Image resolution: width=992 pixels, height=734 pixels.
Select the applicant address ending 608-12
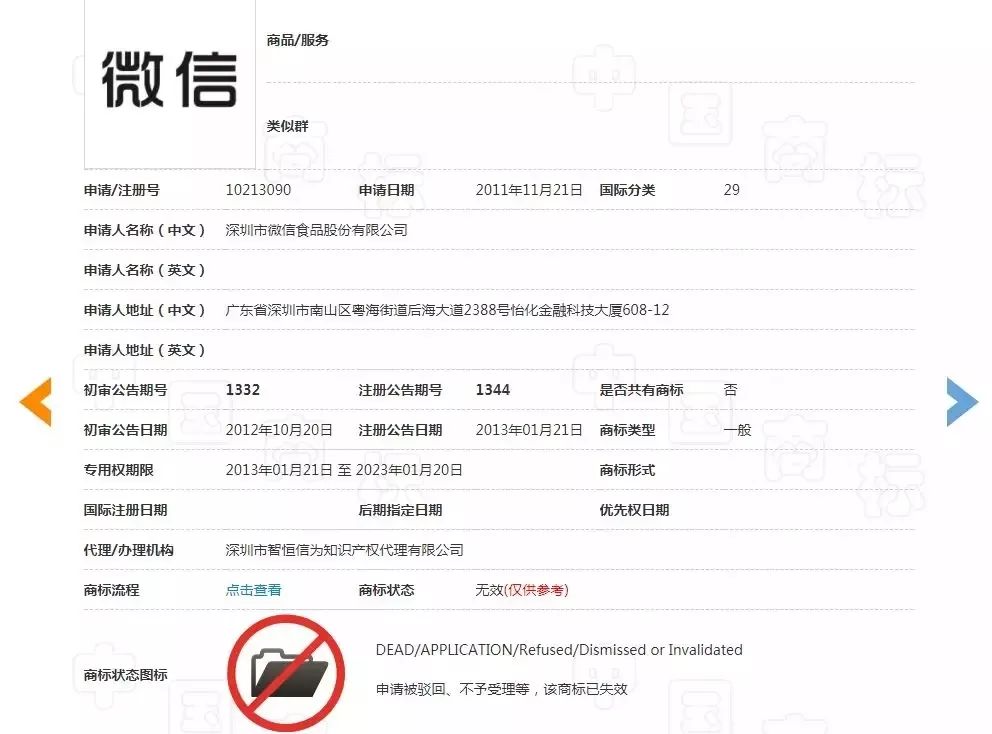(447, 310)
